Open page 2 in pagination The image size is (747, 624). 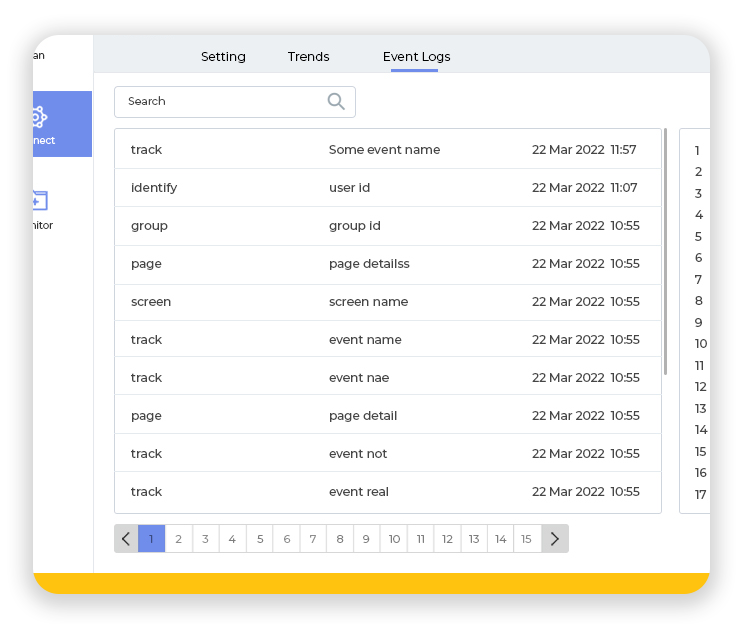point(178,539)
